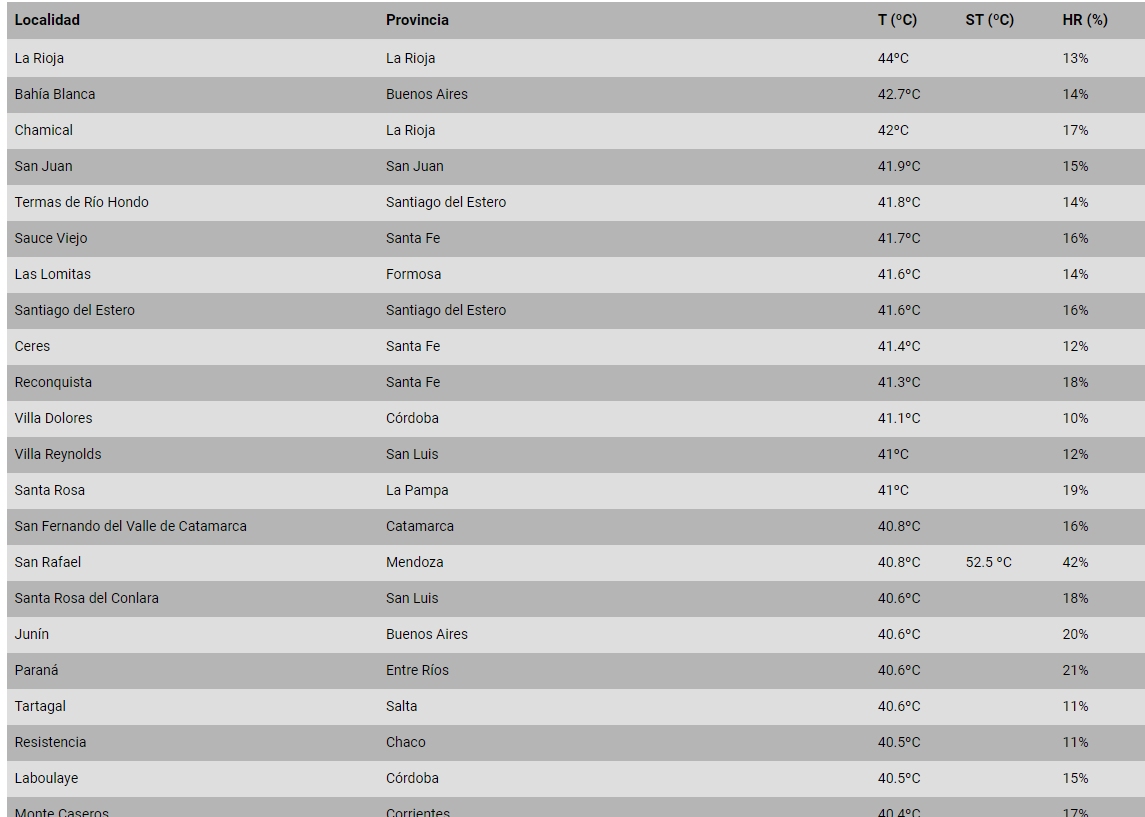Select the Bahía Blanca locality cell
Viewport: 1145px width, 817px height.
(55, 94)
